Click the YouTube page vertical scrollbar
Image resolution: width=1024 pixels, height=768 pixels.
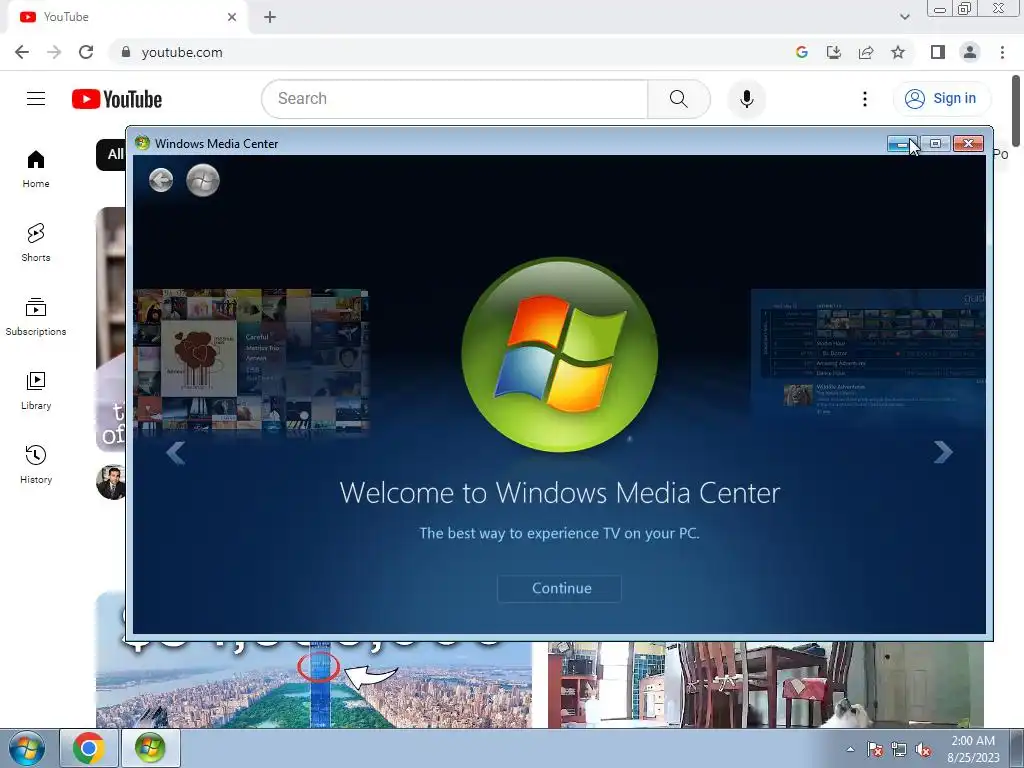click(1016, 111)
